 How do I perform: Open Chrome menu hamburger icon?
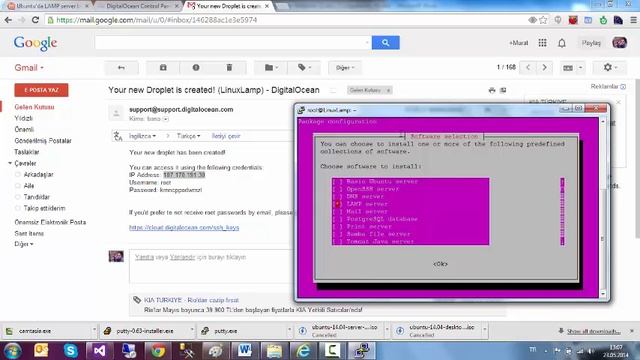633,20
